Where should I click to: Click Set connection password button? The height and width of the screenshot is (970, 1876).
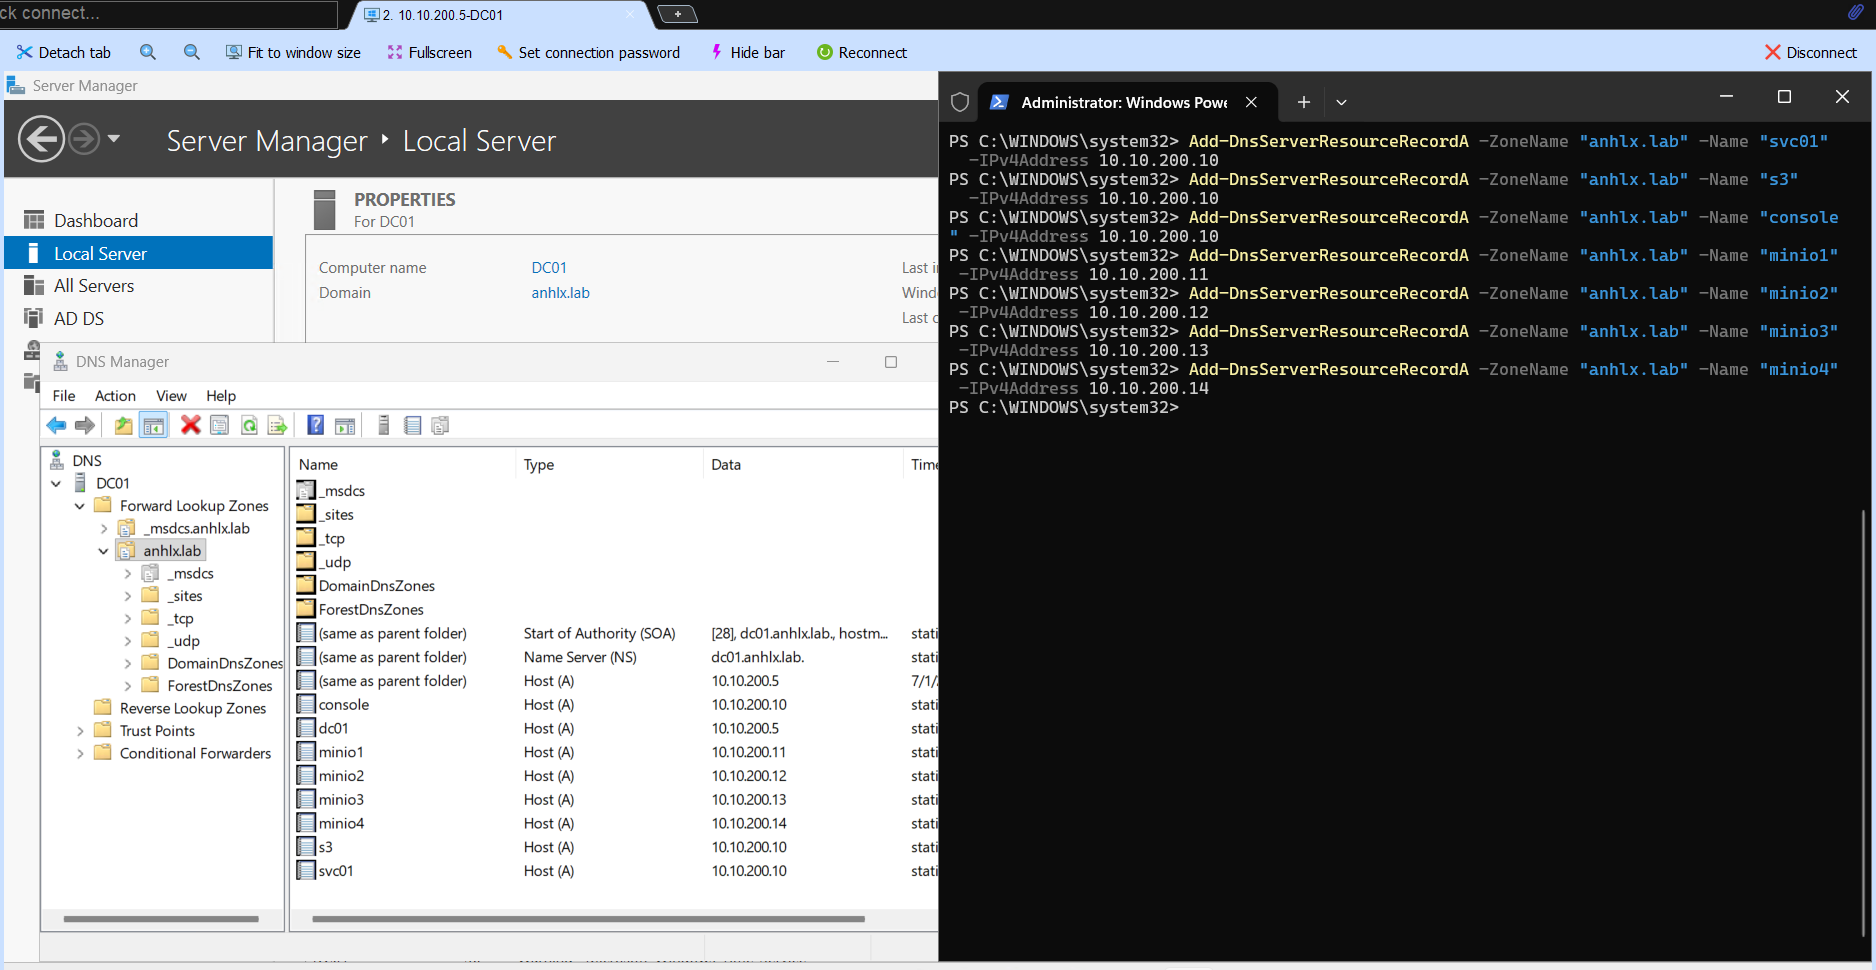588,52
